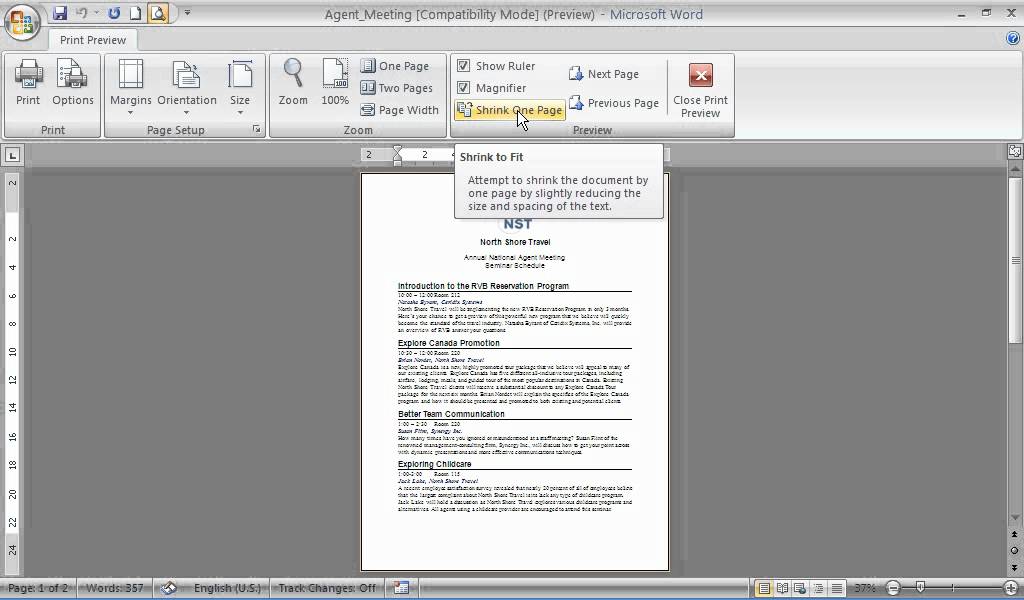The image size is (1024, 600).
Task: Create a new blank document icon
Action: [135, 12]
